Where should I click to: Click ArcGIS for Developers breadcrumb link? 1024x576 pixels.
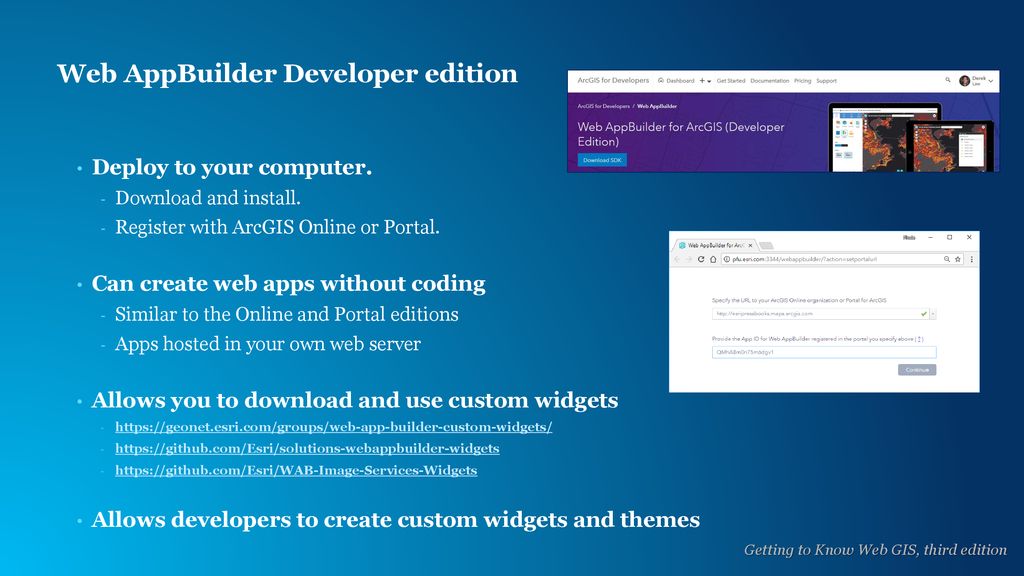603,106
